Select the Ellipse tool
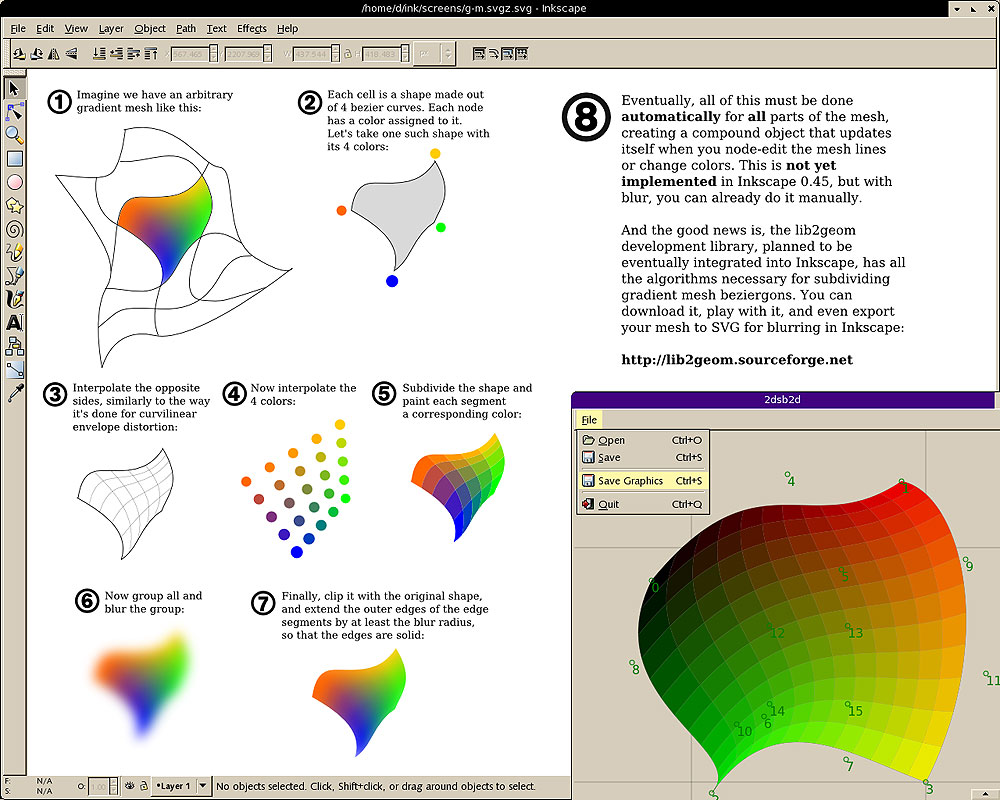 (x=14, y=182)
